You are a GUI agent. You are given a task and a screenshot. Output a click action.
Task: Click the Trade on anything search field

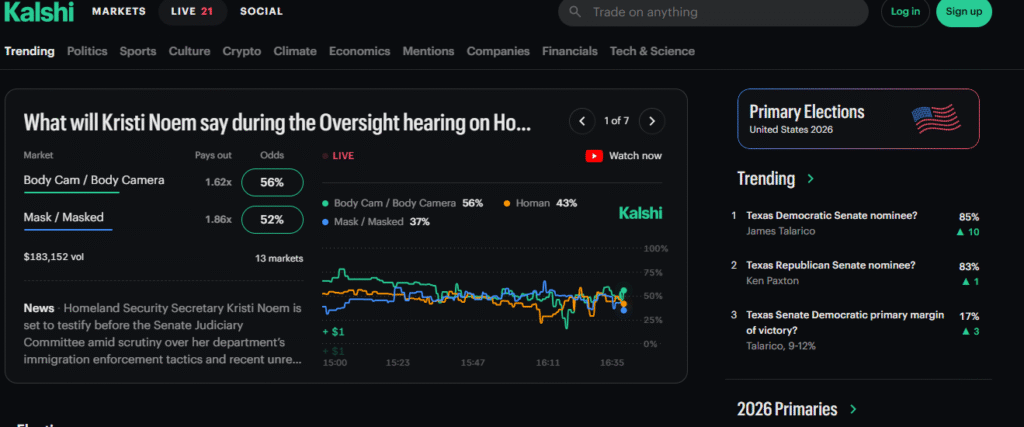(713, 12)
